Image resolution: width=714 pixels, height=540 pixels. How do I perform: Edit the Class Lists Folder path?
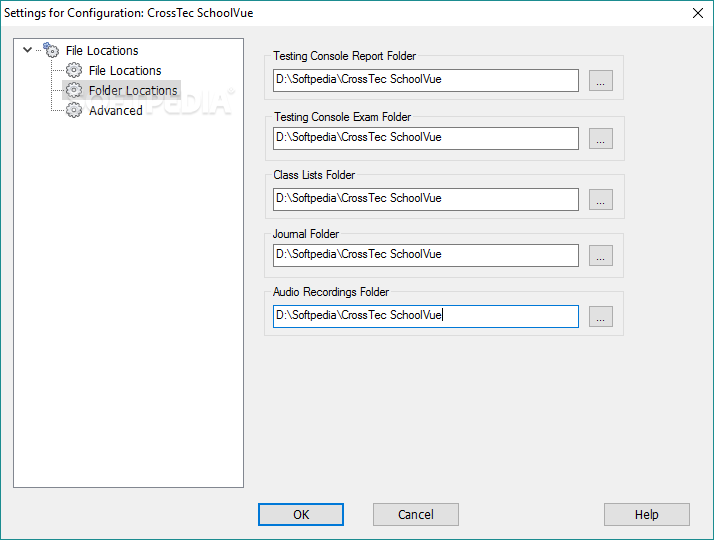pyautogui.click(x=426, y=199)
